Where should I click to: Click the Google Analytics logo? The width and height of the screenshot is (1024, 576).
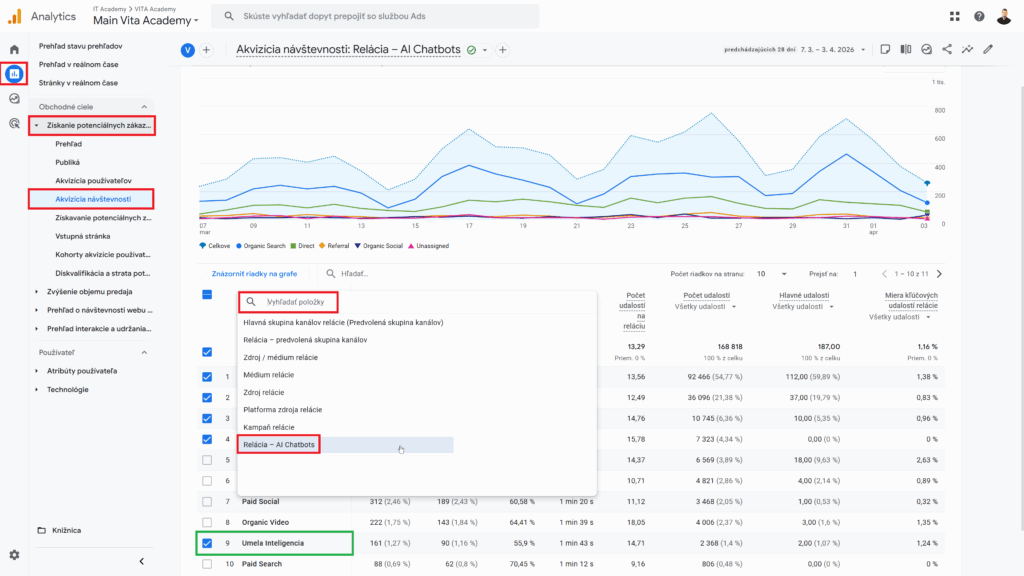pyautogui.click(x=14, y=16)
